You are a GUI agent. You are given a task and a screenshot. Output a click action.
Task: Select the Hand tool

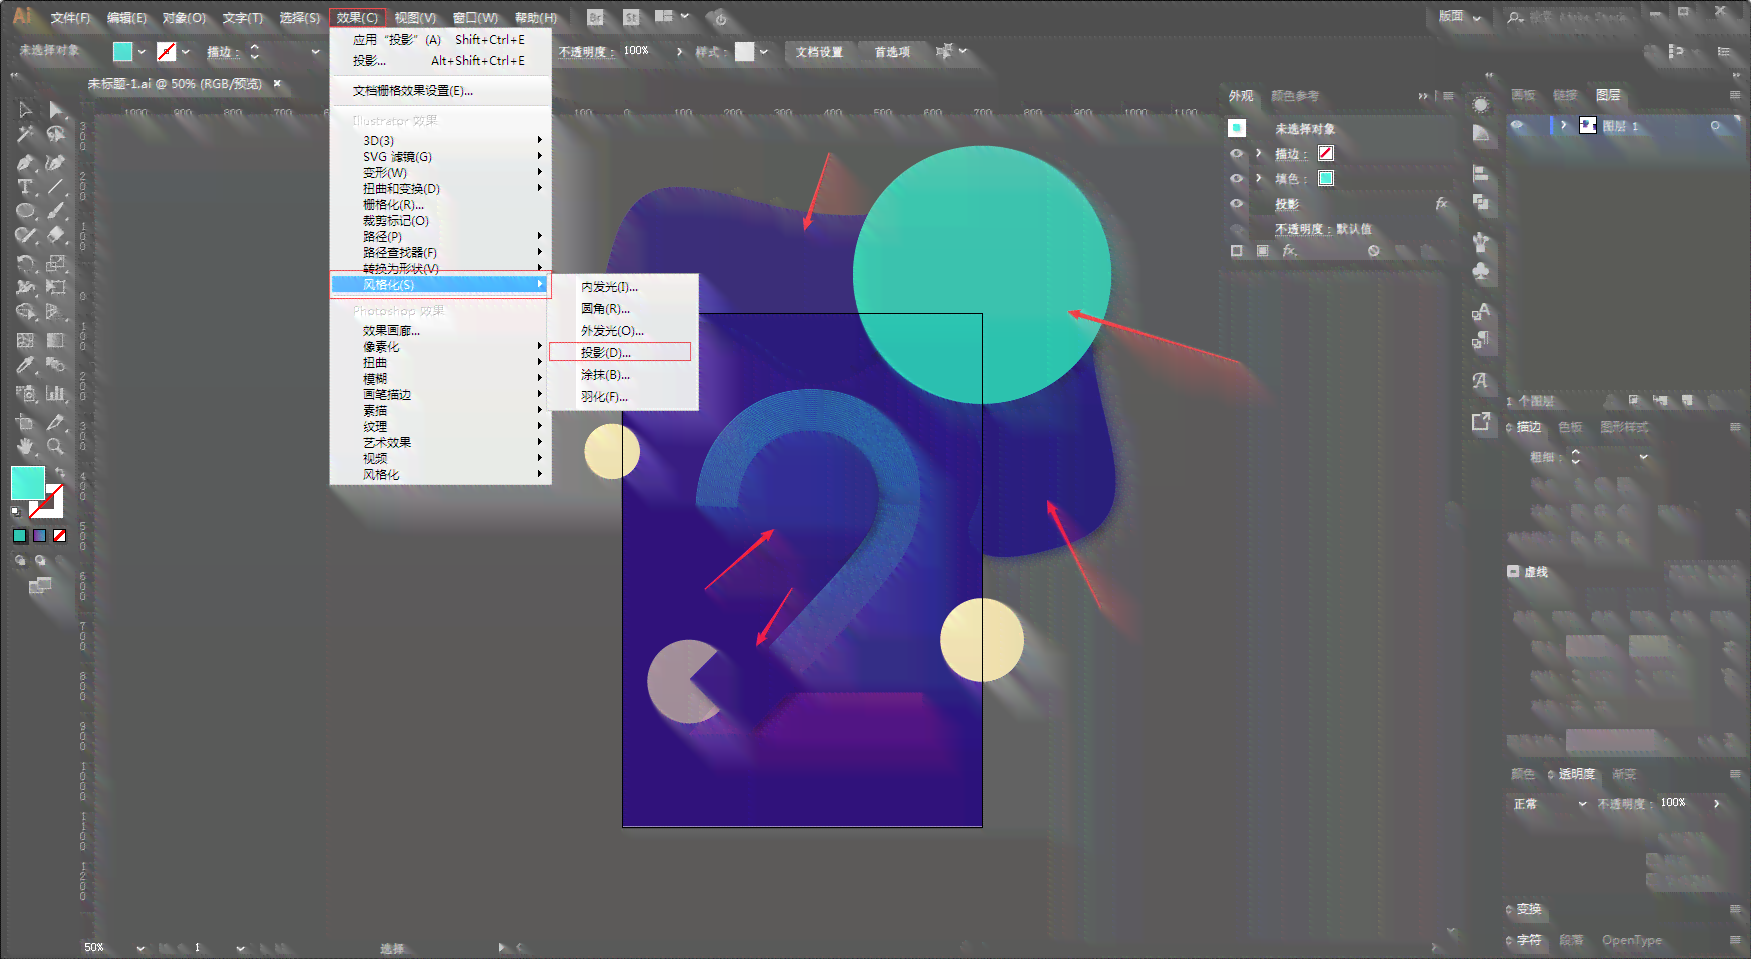coord(25,446)
